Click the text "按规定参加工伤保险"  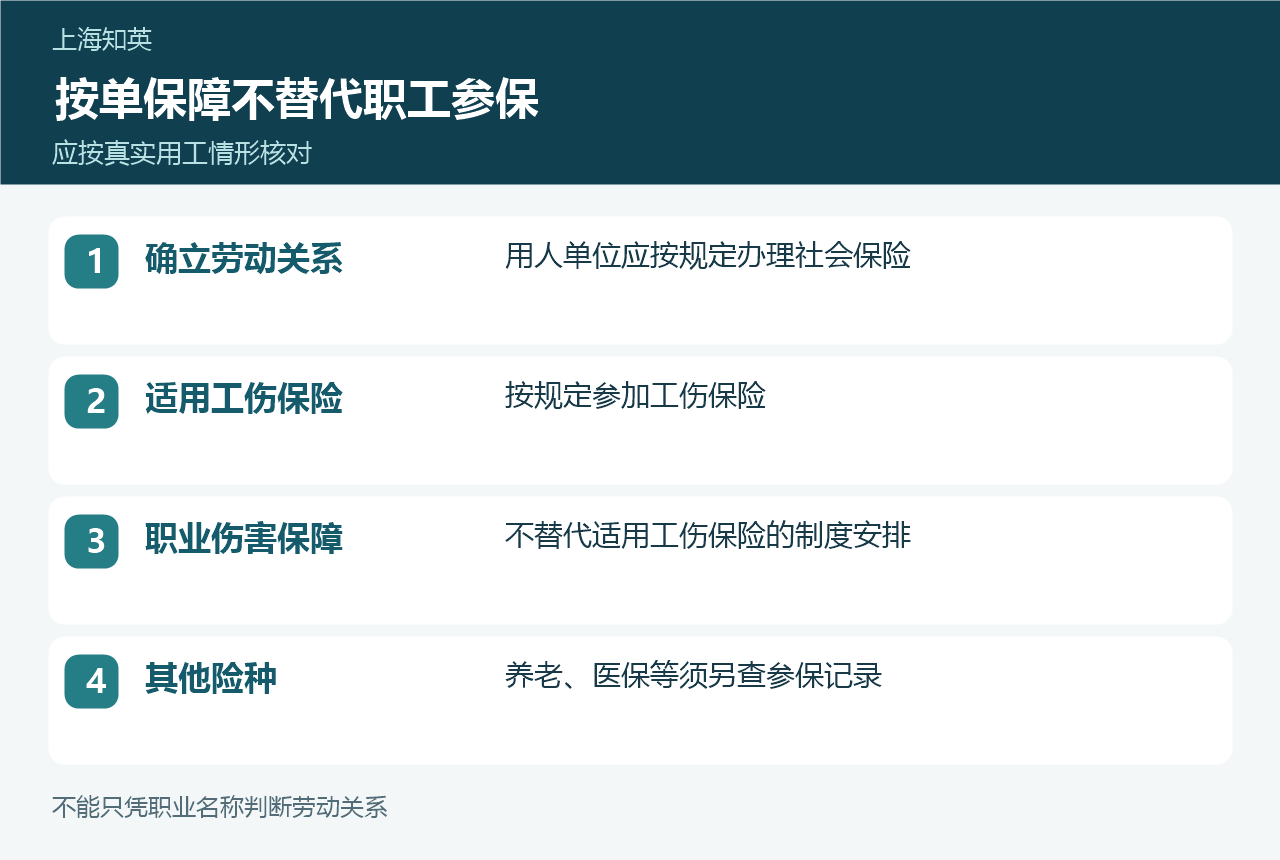coord(635,396)
